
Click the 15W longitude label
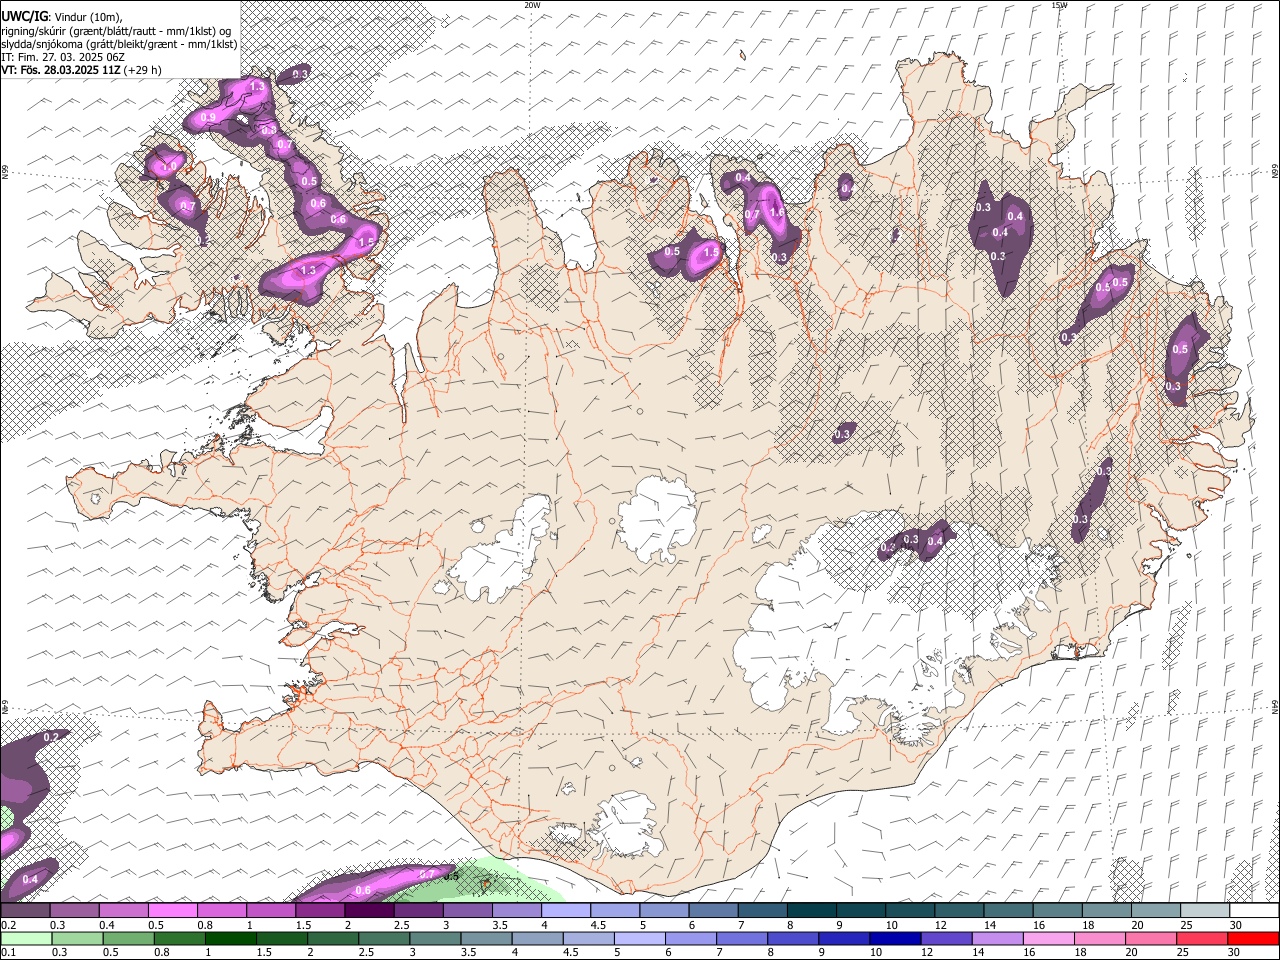coord(1059,5)
